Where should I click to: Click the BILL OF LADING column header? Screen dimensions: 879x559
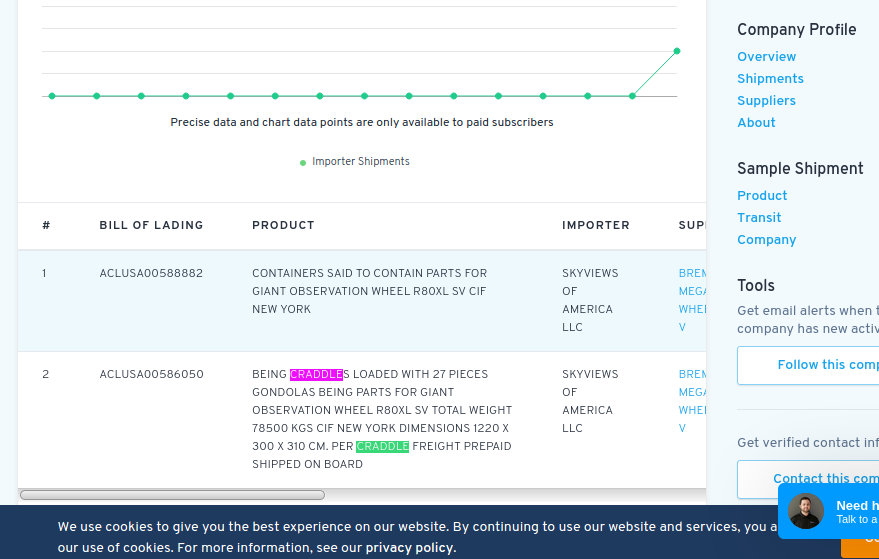pyautogui.click(x=151, y=225)
